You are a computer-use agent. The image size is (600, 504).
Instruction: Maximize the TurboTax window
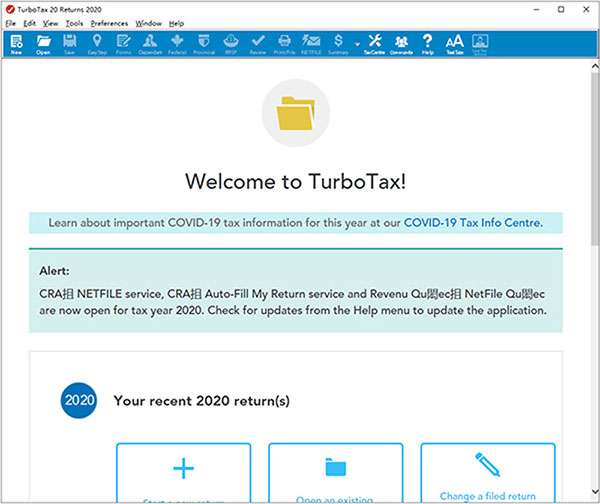pyautogui.click(x=561, y=9)
